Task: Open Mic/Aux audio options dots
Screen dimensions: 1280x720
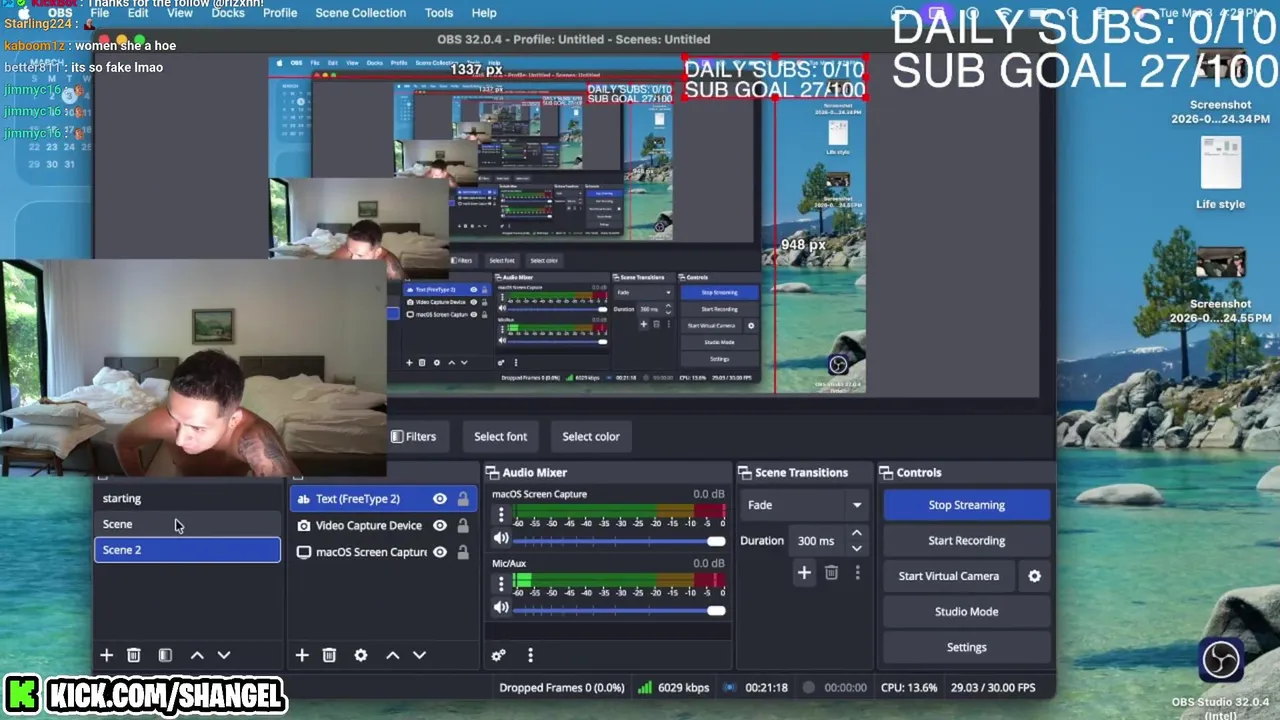Action: pos(501,583)
